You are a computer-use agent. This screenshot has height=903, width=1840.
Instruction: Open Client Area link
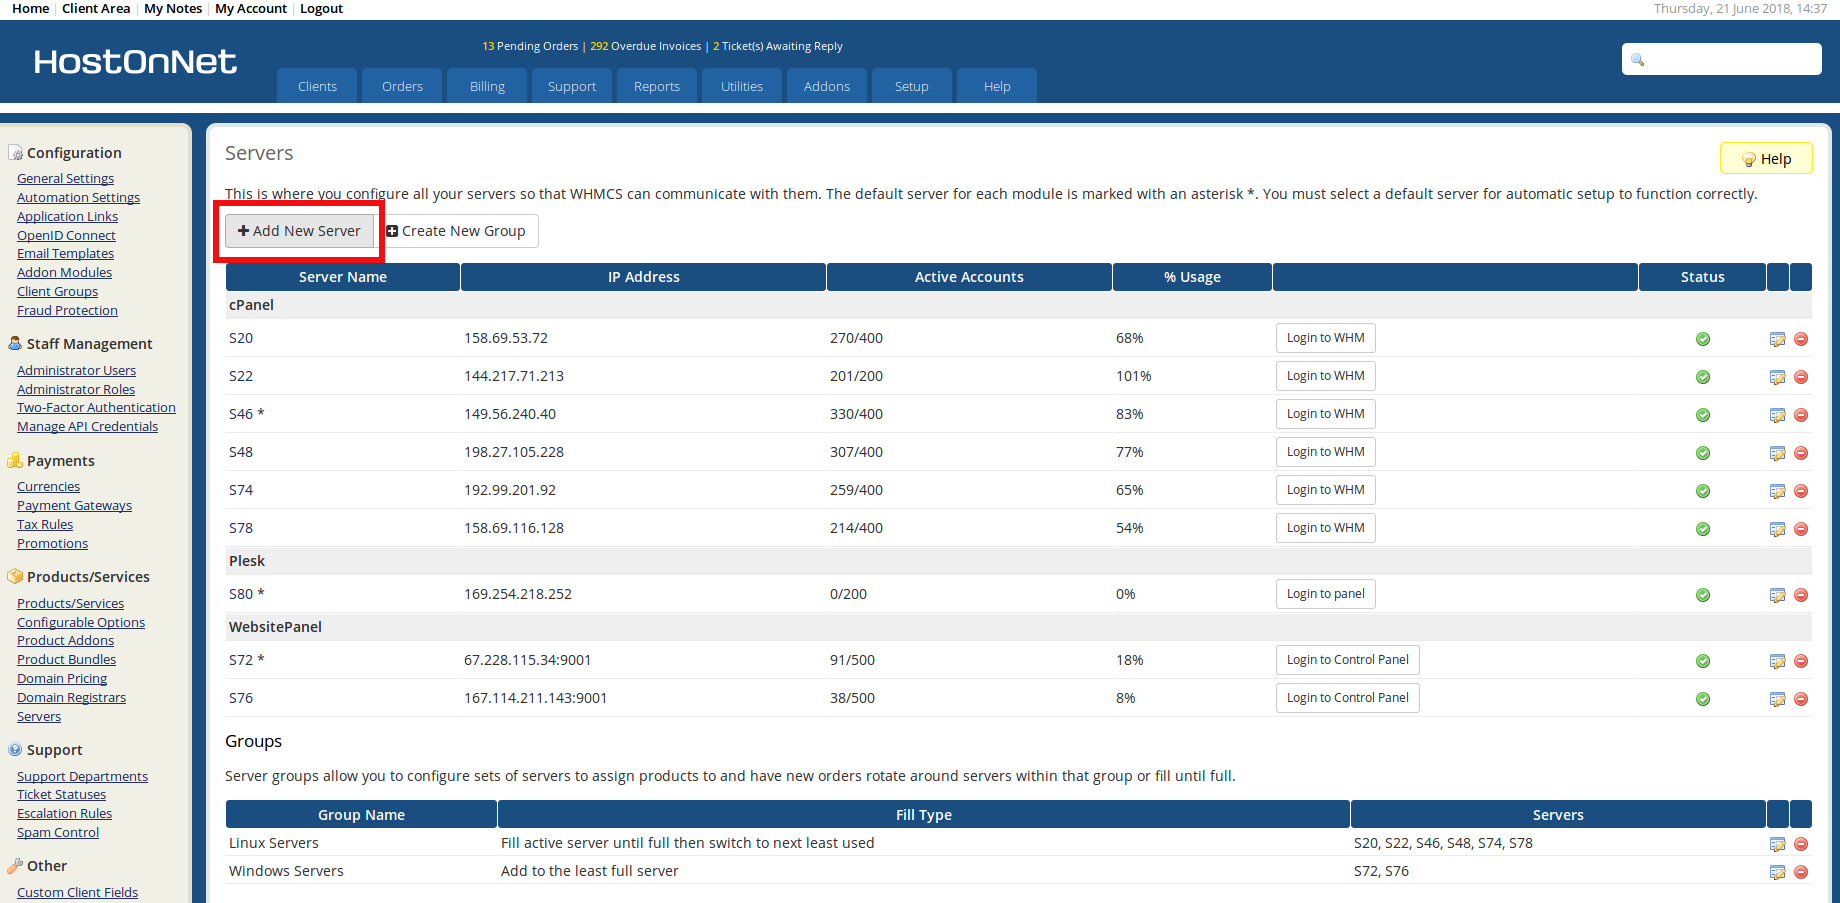point(96,8)
